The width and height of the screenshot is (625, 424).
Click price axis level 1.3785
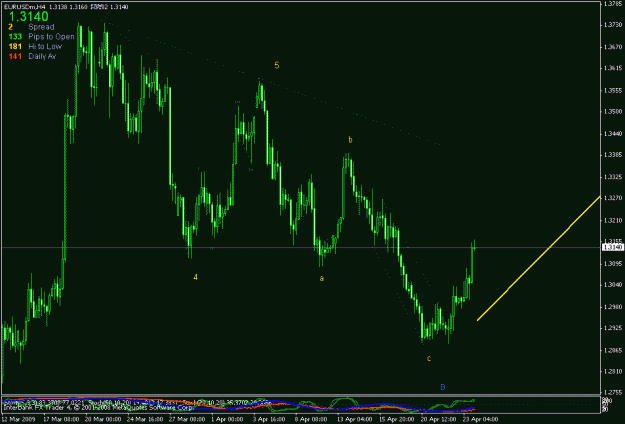(612, 4)
